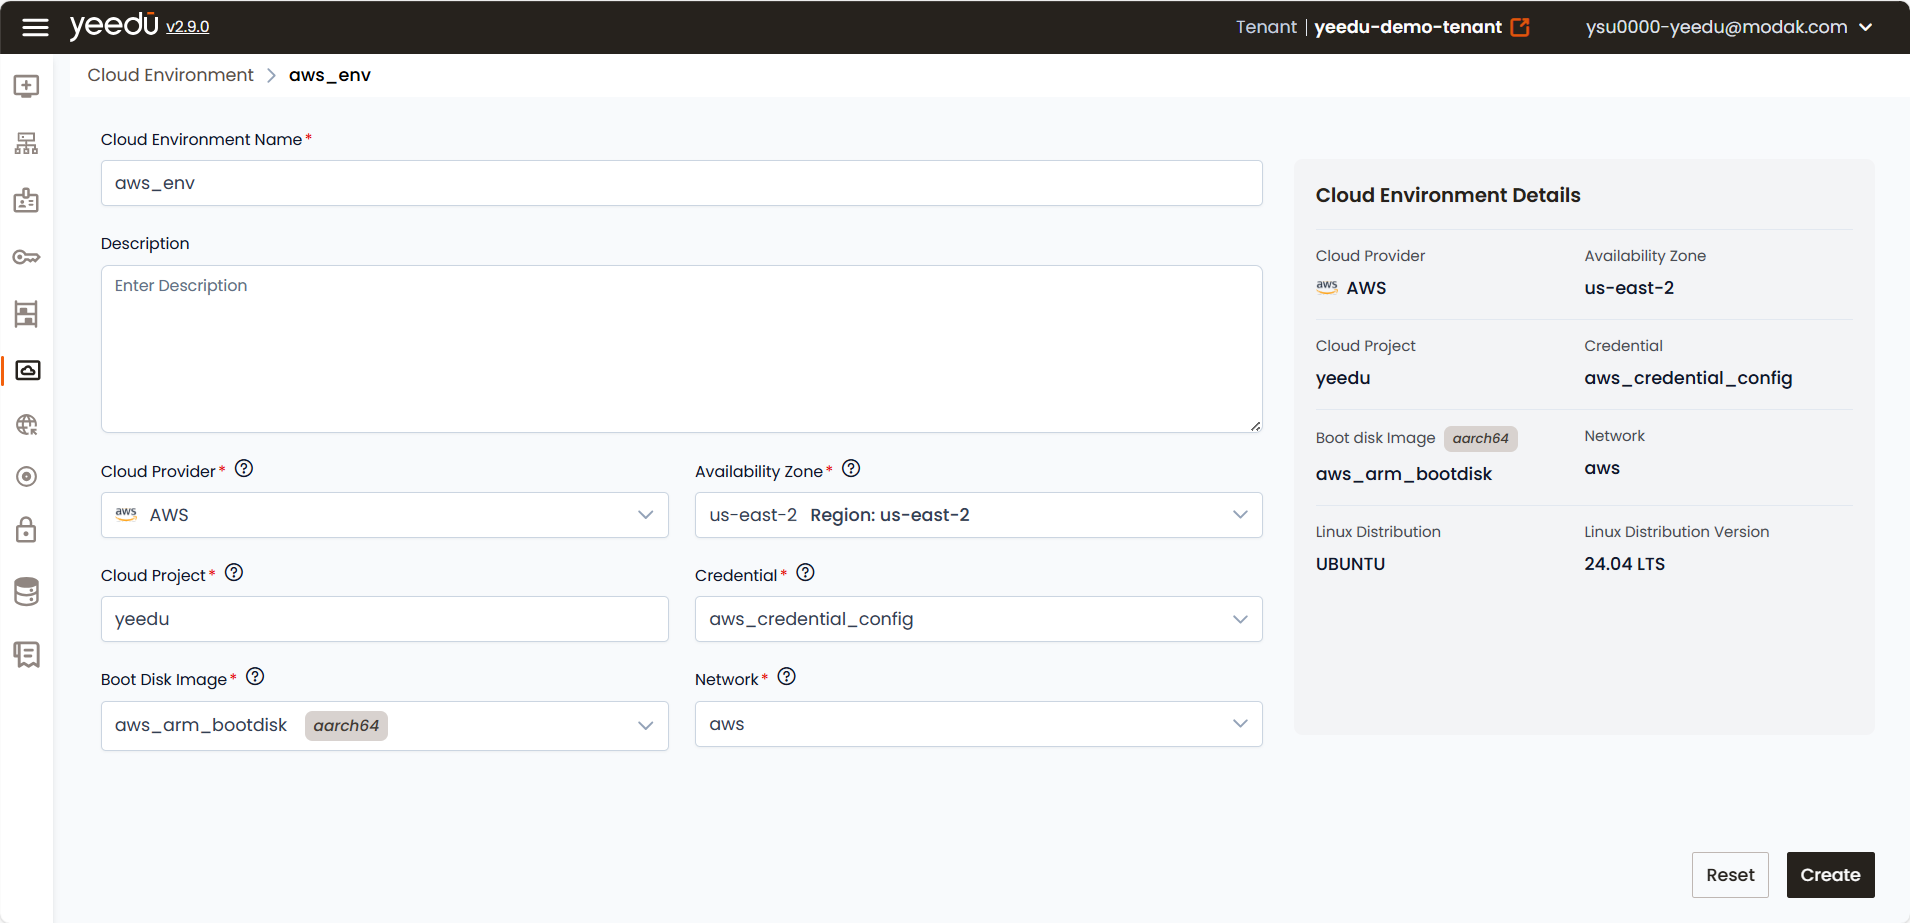
Task: Open the key credentials sidebar icon
Action: (x=27, y=257)
